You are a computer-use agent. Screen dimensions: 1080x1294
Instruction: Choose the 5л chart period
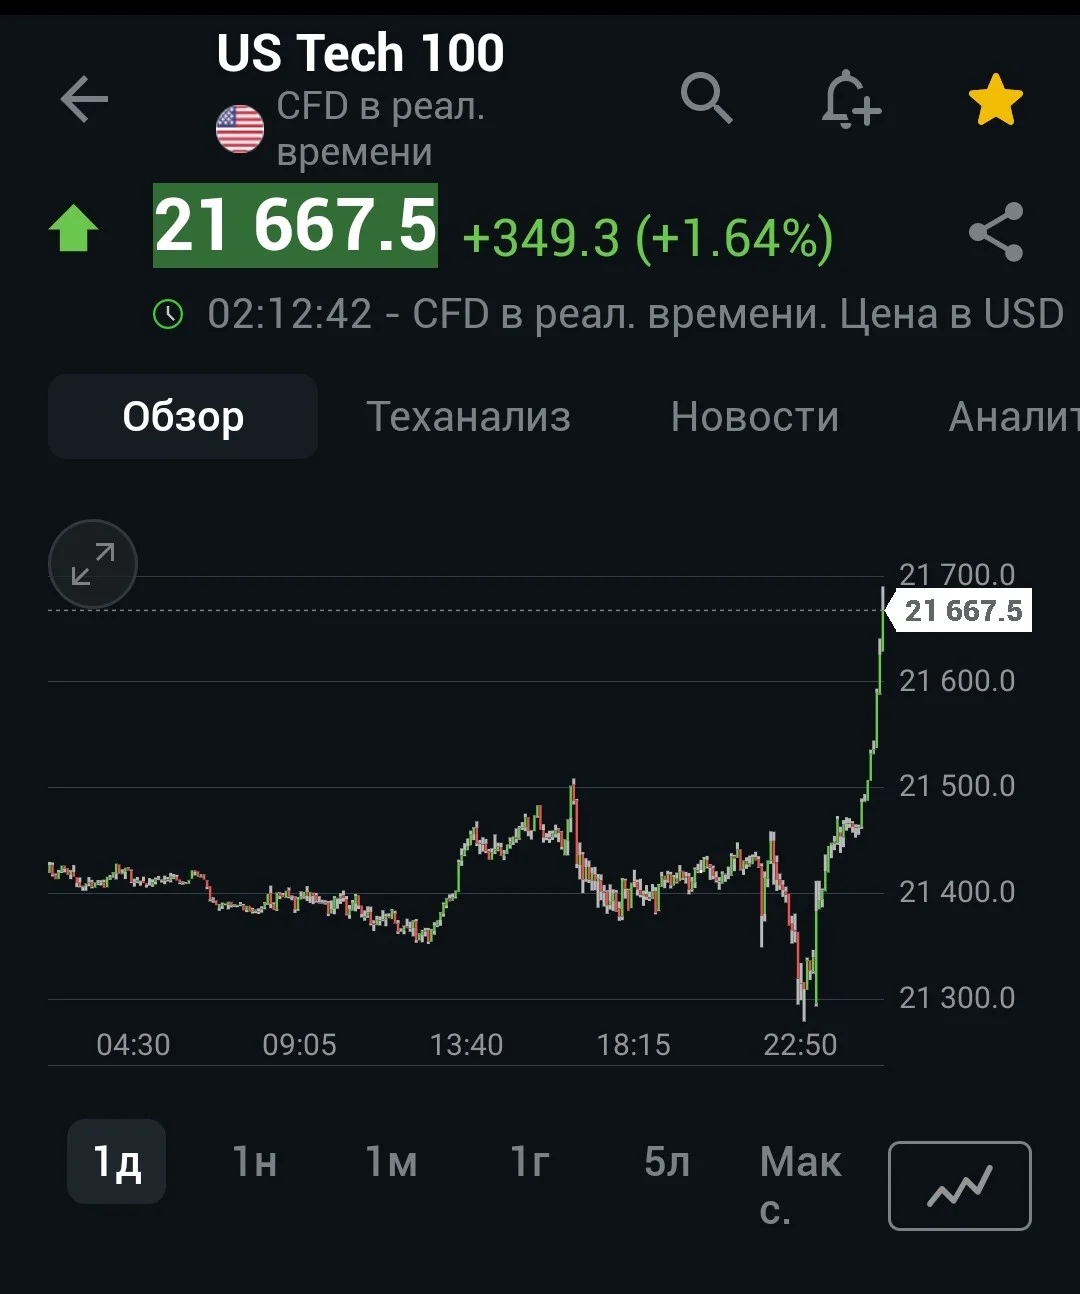tap(667, 1162)
